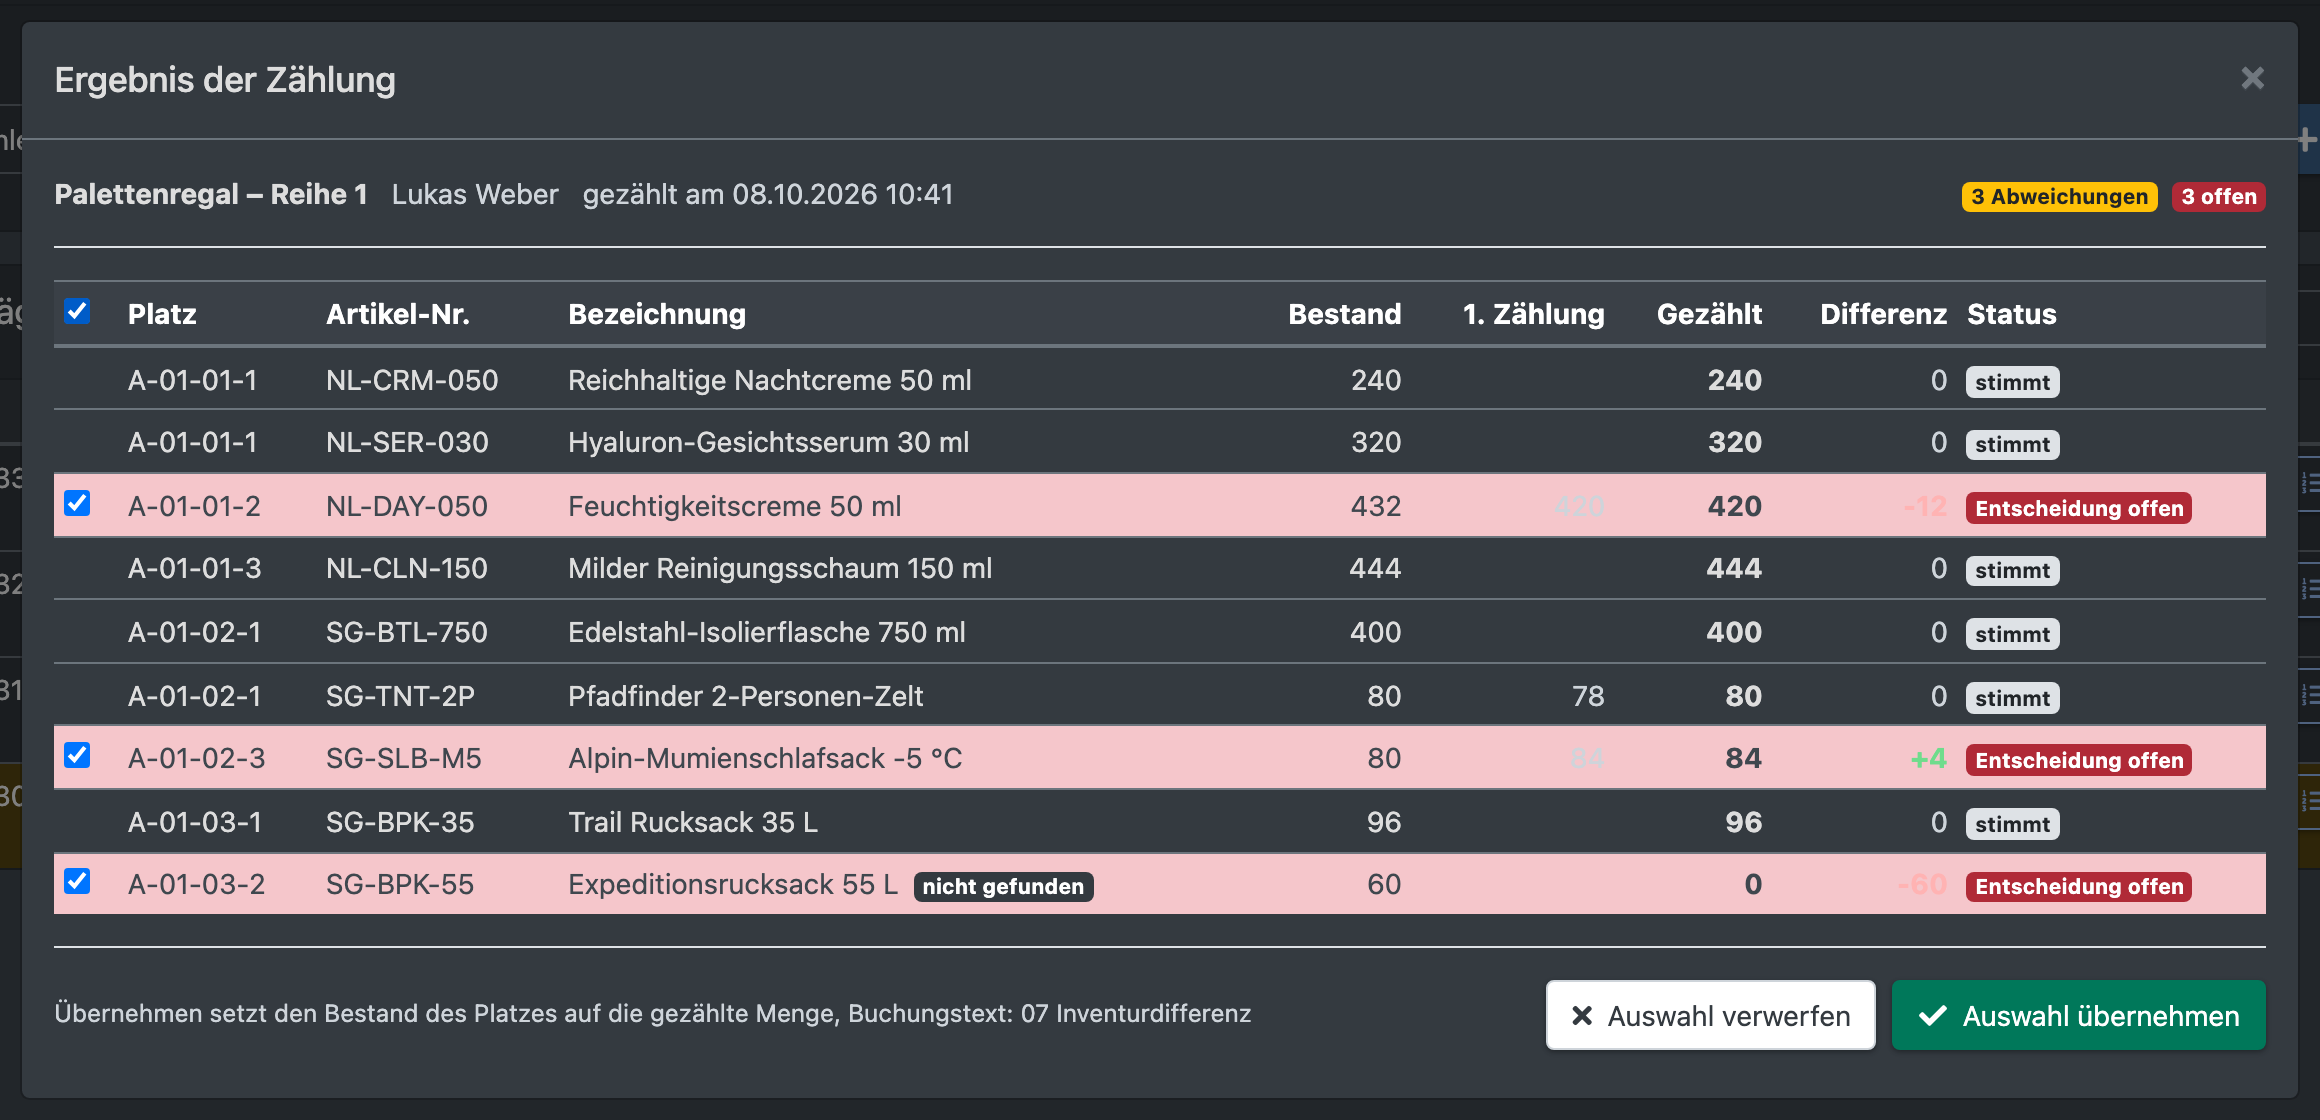Click Platz A-01-03-1 cell
Viewport: 2320px width, 1120px height.
coord(195,822)
